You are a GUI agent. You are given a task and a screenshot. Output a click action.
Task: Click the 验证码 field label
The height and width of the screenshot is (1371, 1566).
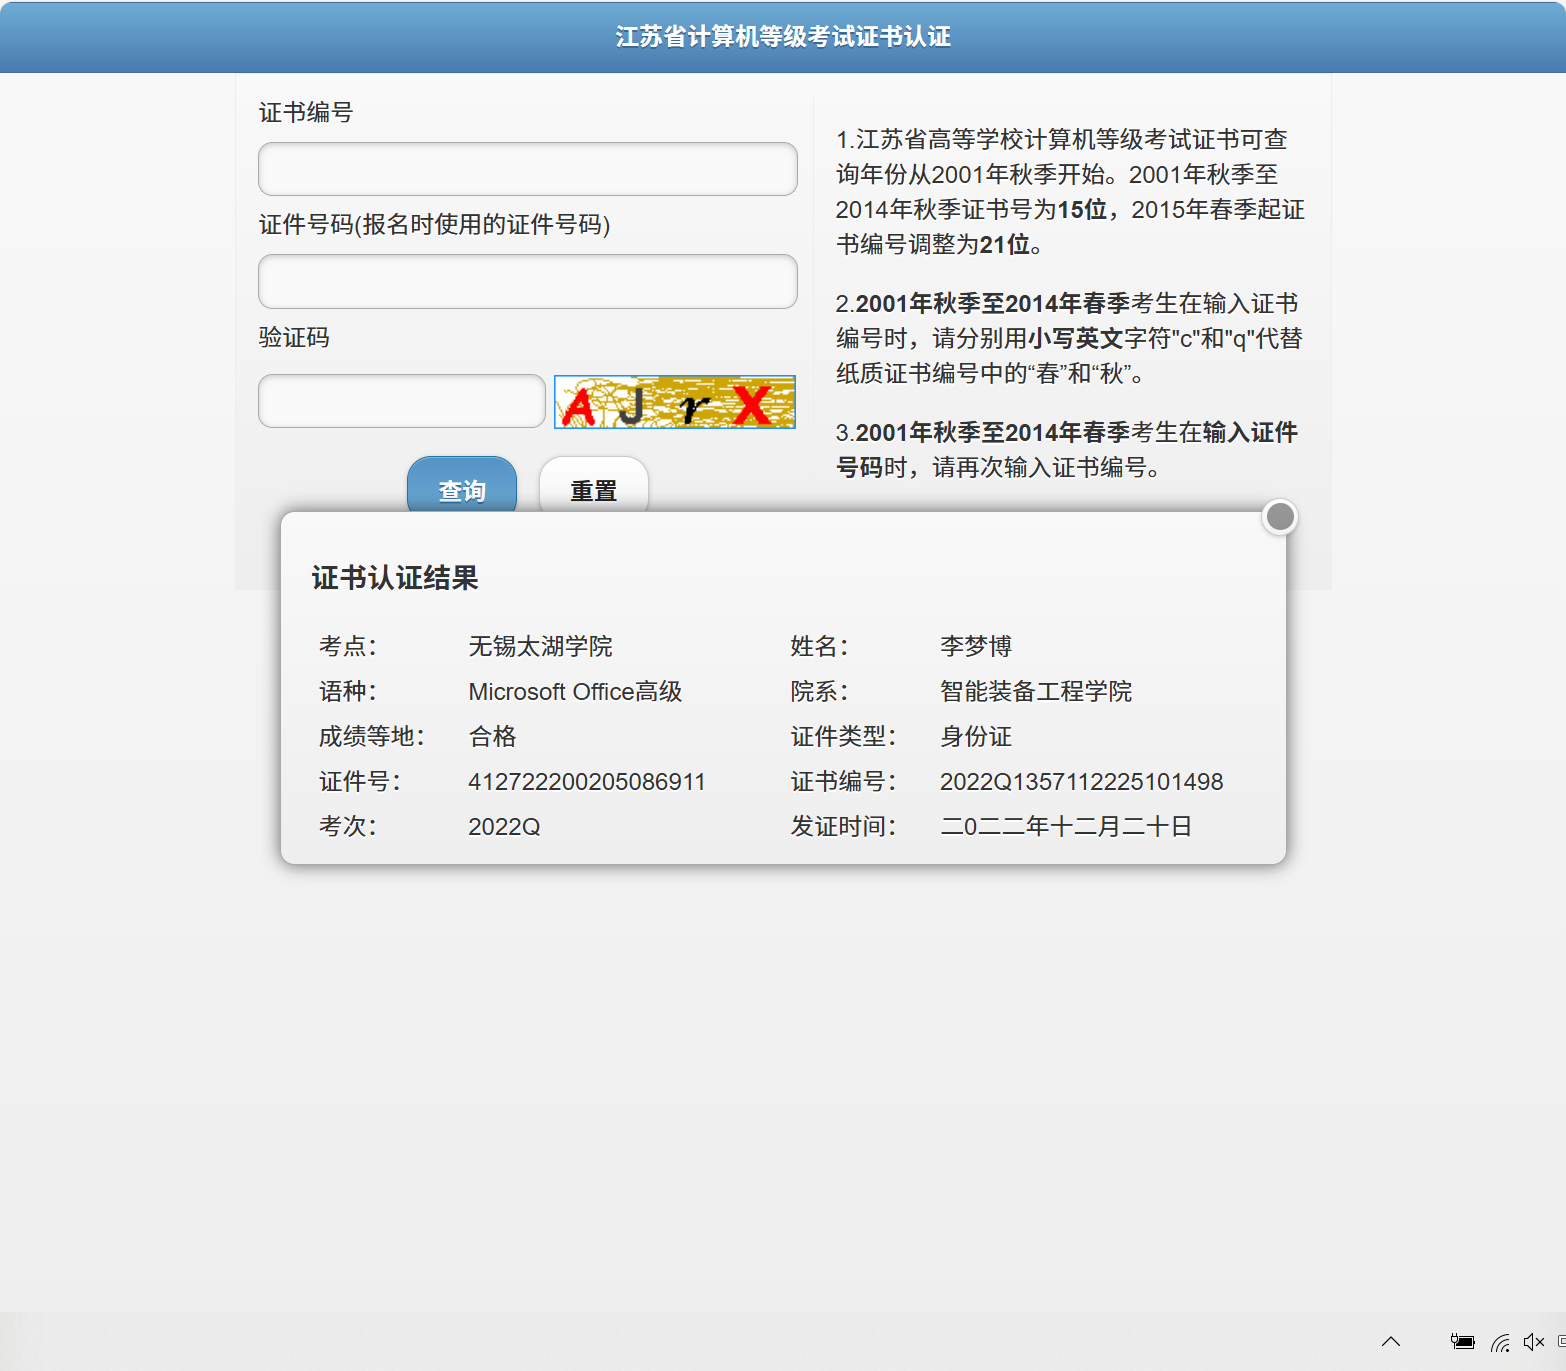tap(294, 337)
